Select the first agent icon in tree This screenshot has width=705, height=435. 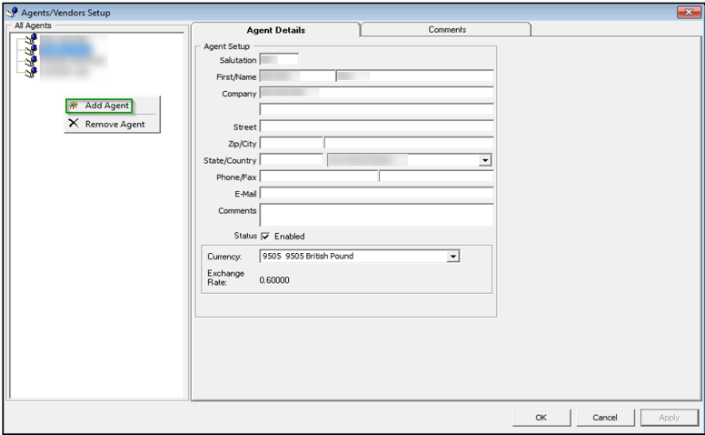tap(31, 40)
